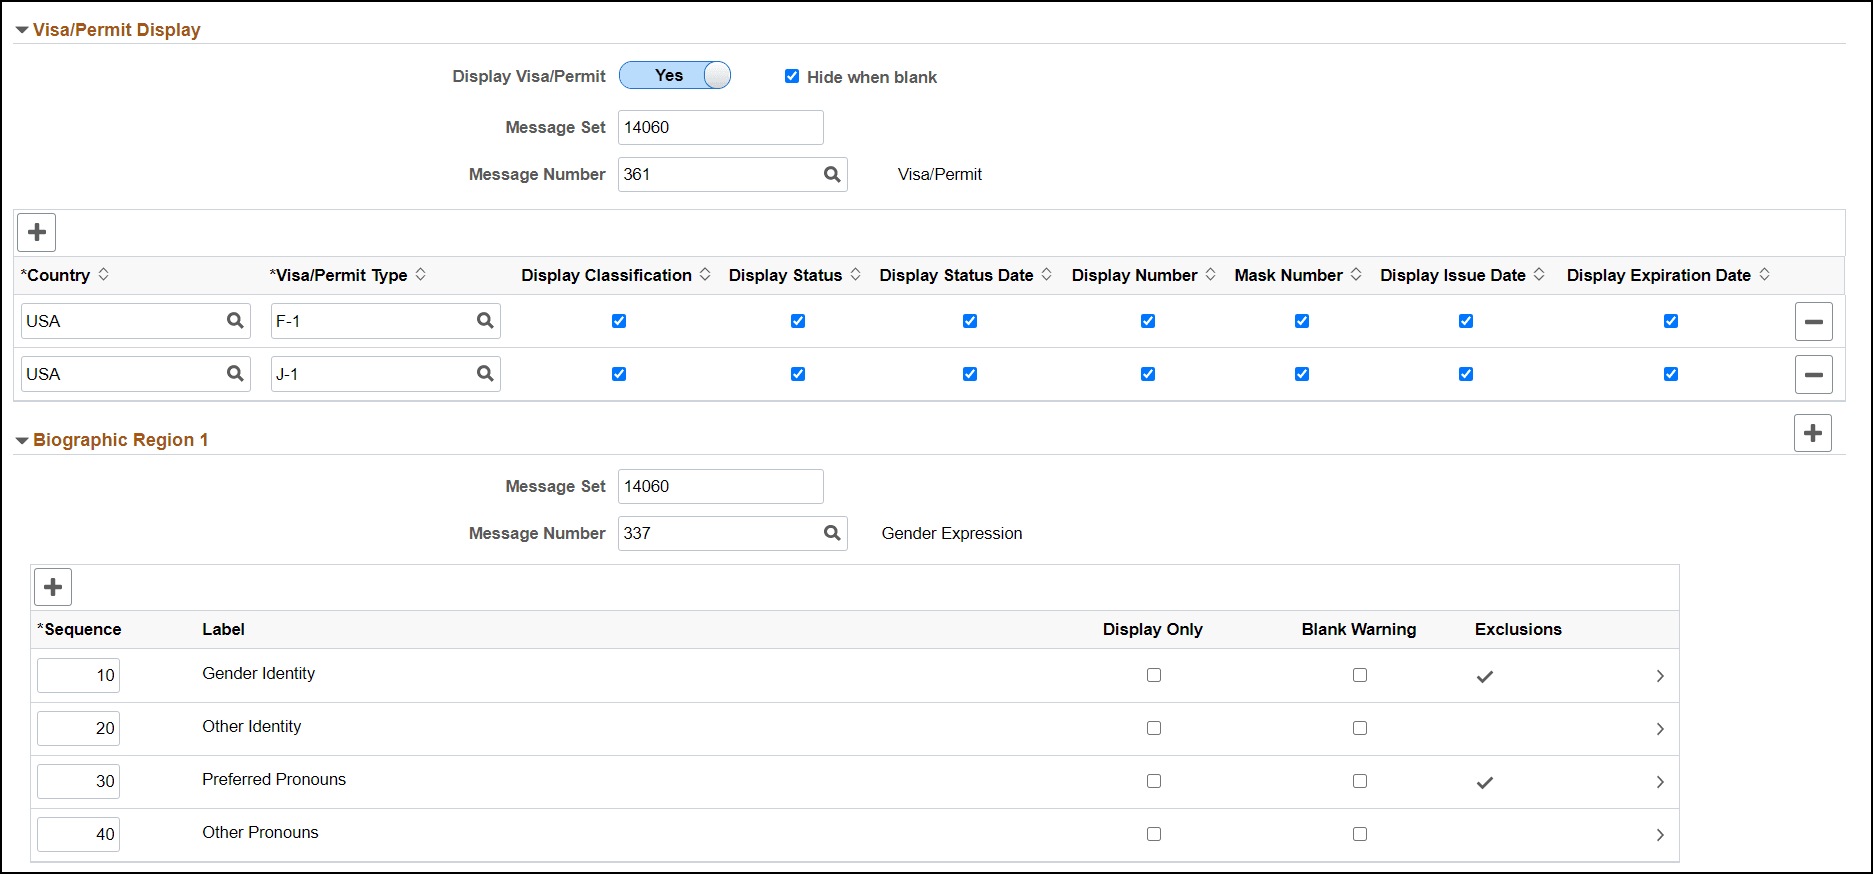This screenshot has height=874, width=1873.
Task: Uncheck the Hide when blank checkbox
Action: click(792, 76)
